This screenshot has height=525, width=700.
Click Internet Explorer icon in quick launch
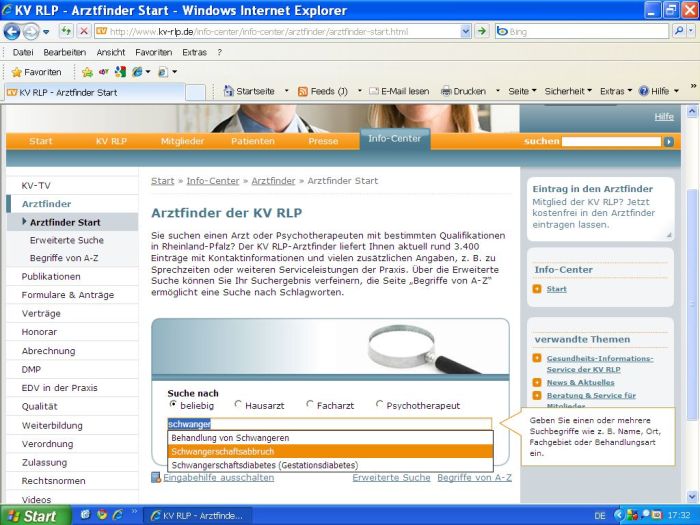118,514
